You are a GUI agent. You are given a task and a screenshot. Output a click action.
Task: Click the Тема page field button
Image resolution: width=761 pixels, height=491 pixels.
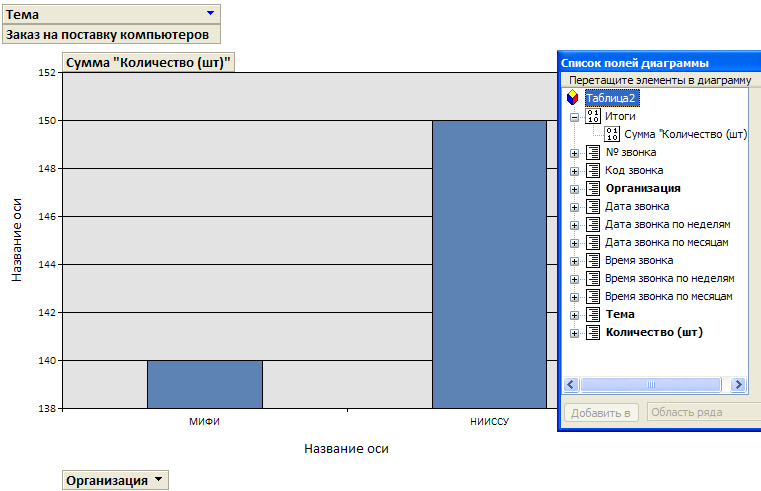(111, 14)
